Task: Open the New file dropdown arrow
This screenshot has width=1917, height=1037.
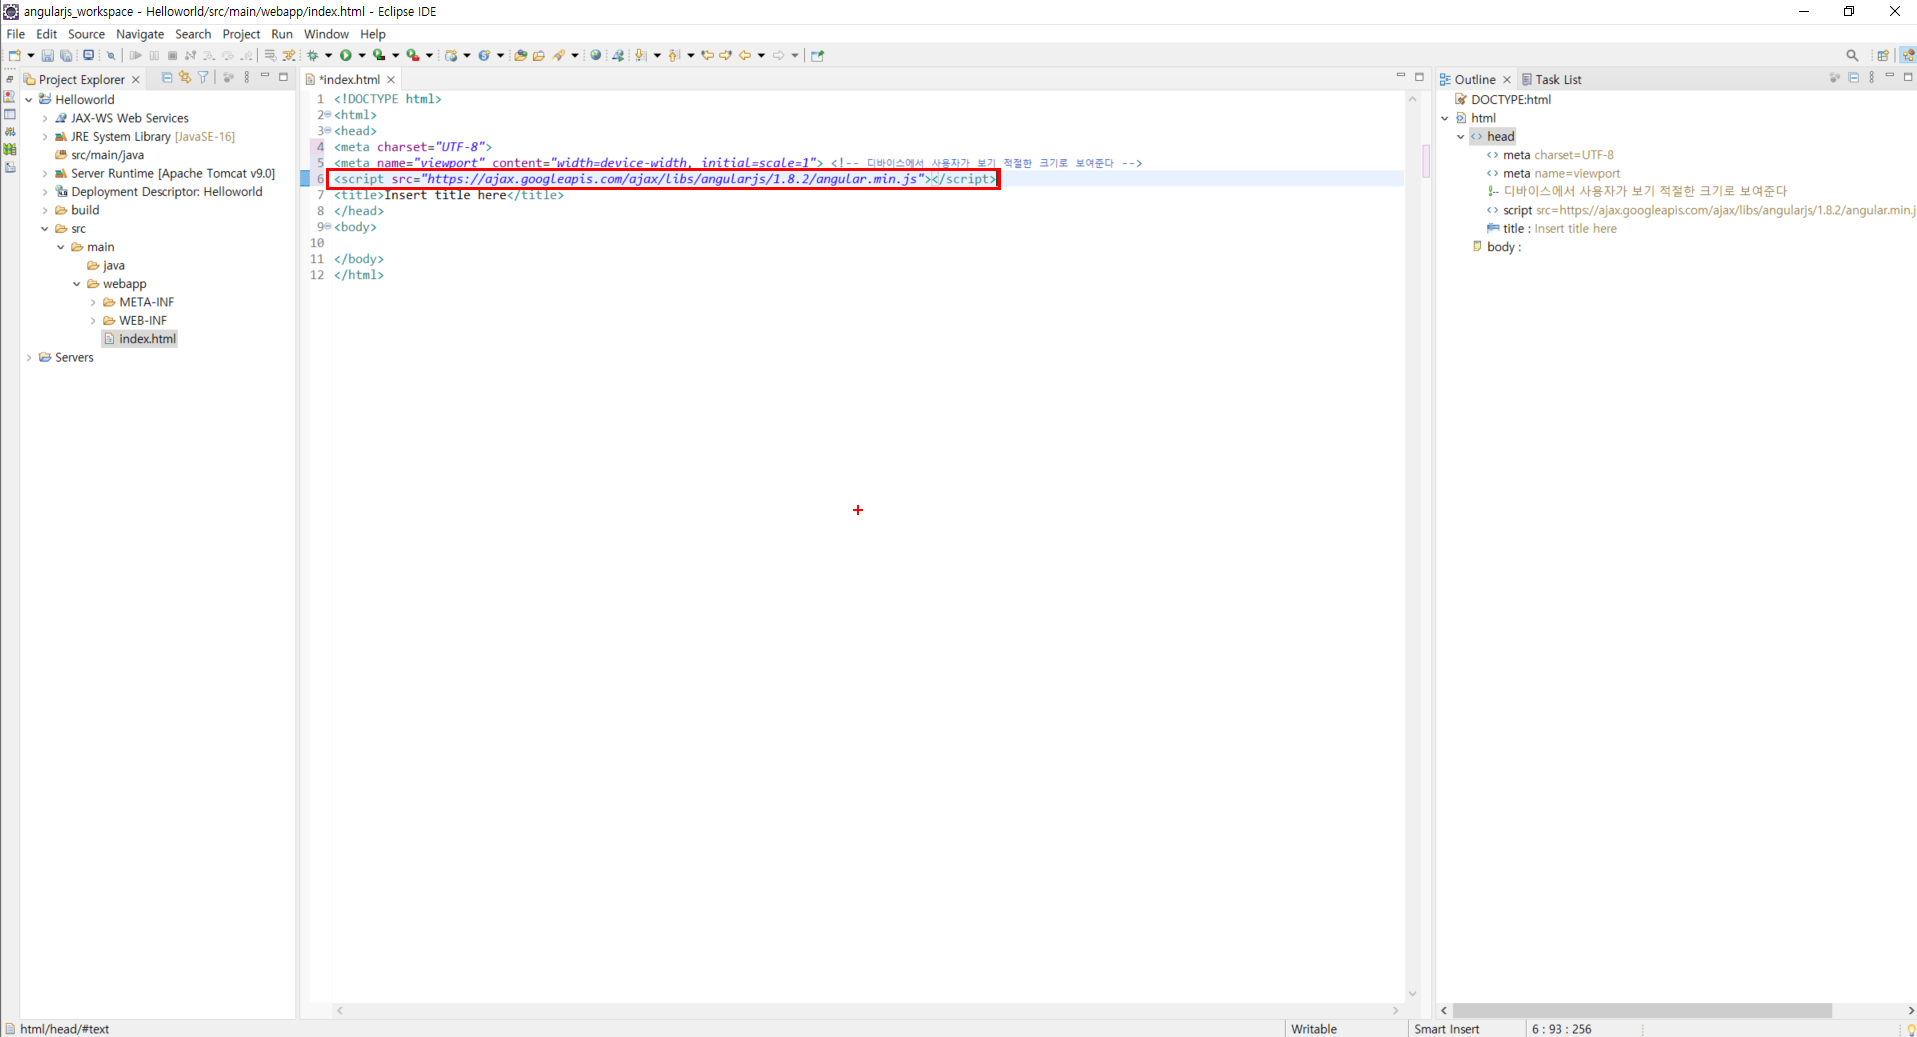Action: tap(31, 56)
